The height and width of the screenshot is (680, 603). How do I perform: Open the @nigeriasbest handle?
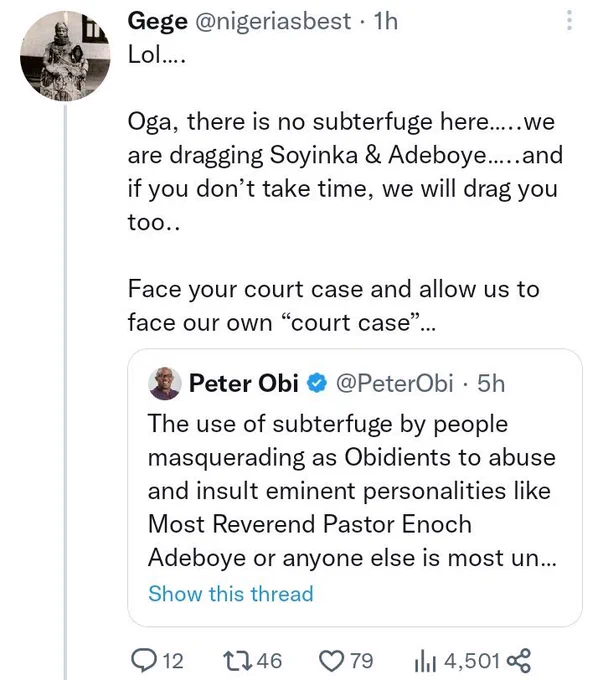coord(273,21)
